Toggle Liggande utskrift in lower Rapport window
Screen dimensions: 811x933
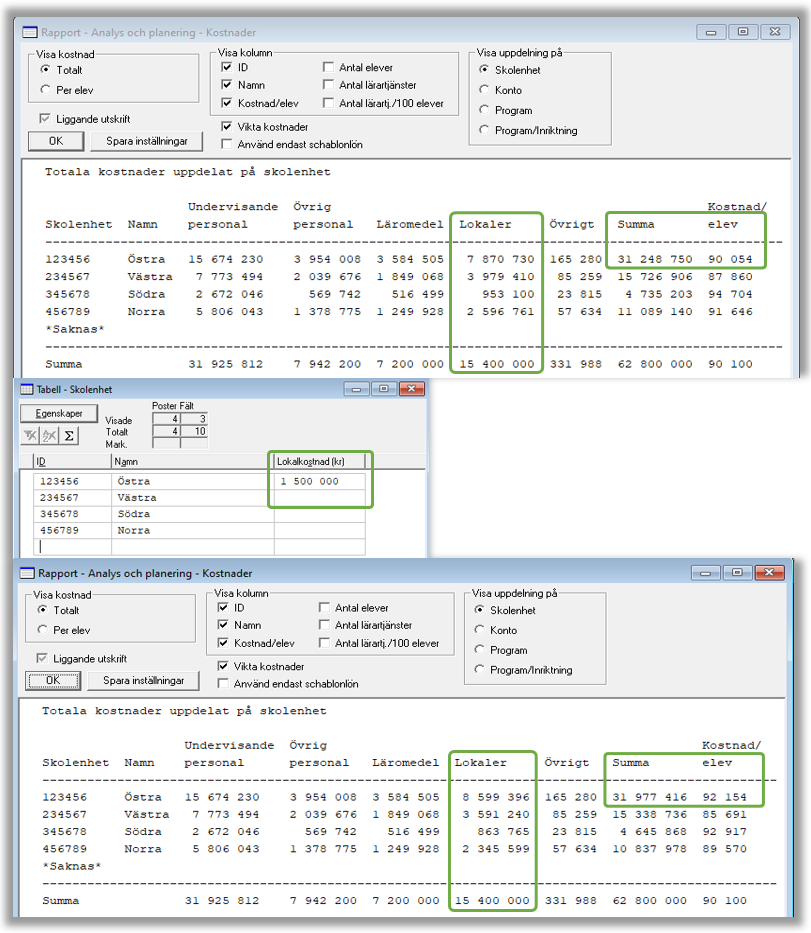click(42, 659)
